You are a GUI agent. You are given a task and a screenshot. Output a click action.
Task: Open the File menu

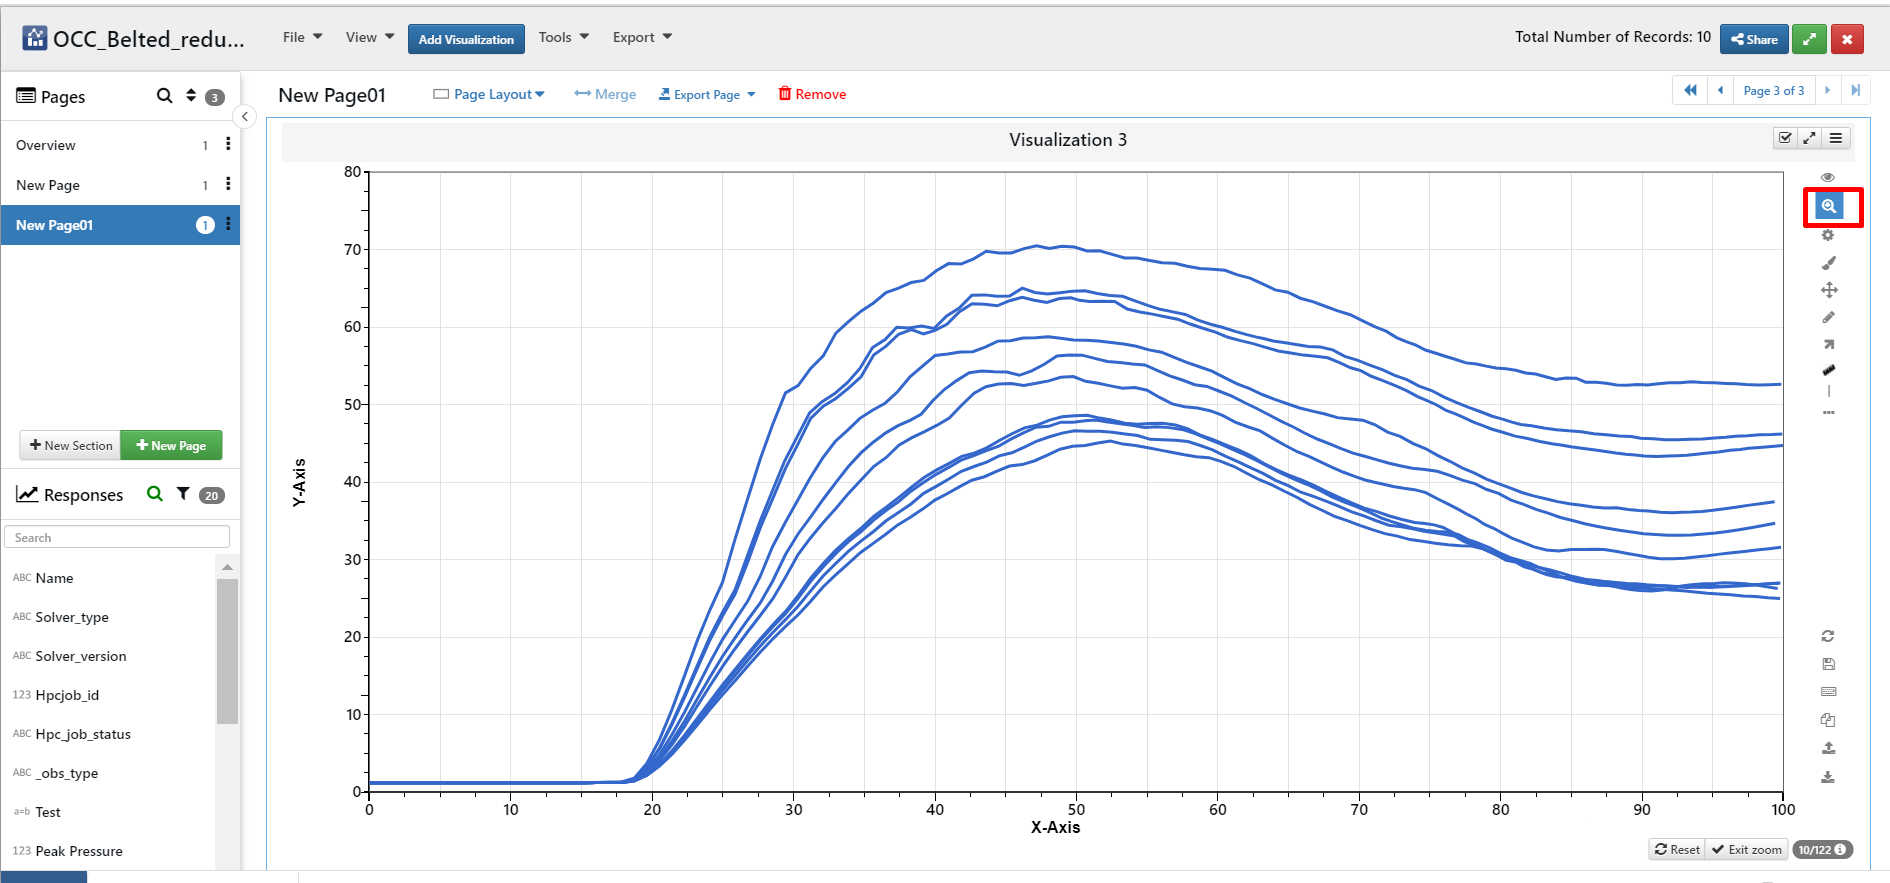302,37
